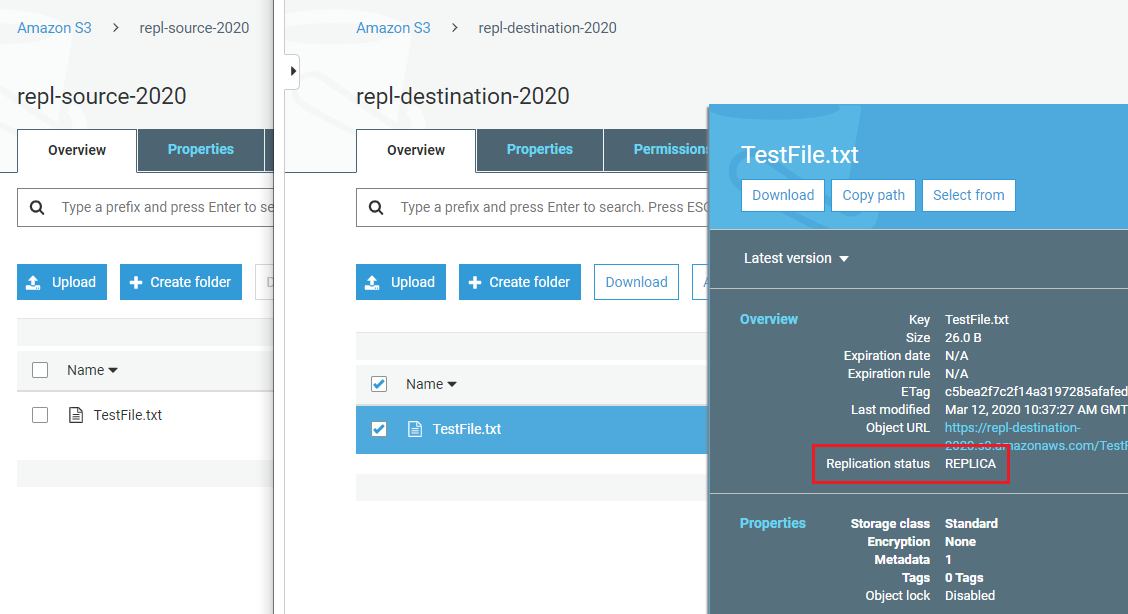This screenshot has height=614, width=1128.
Task: Click repl-destination-2020 breadcrumb text
Action: click(547, 28)
